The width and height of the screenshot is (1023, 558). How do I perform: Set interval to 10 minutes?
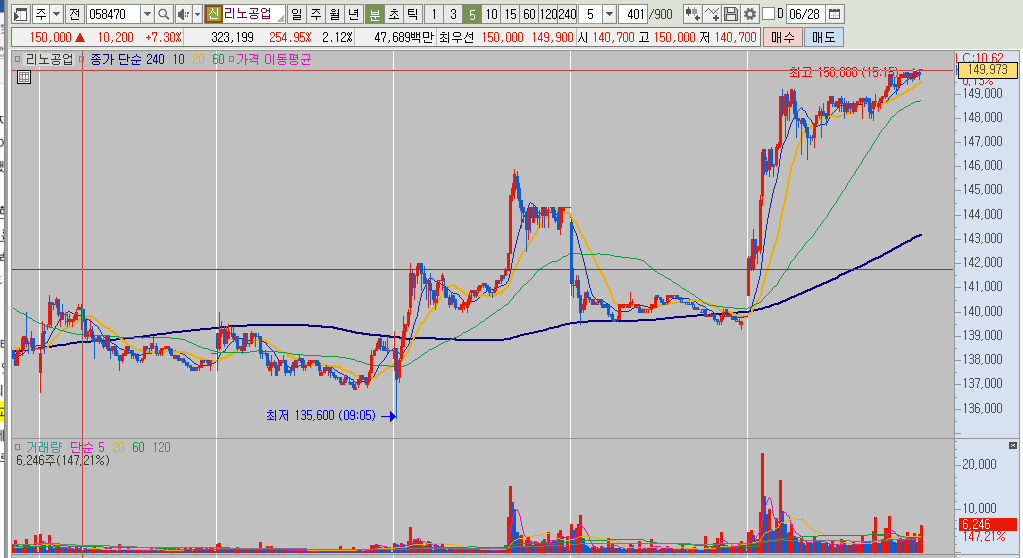coord(491,14)
